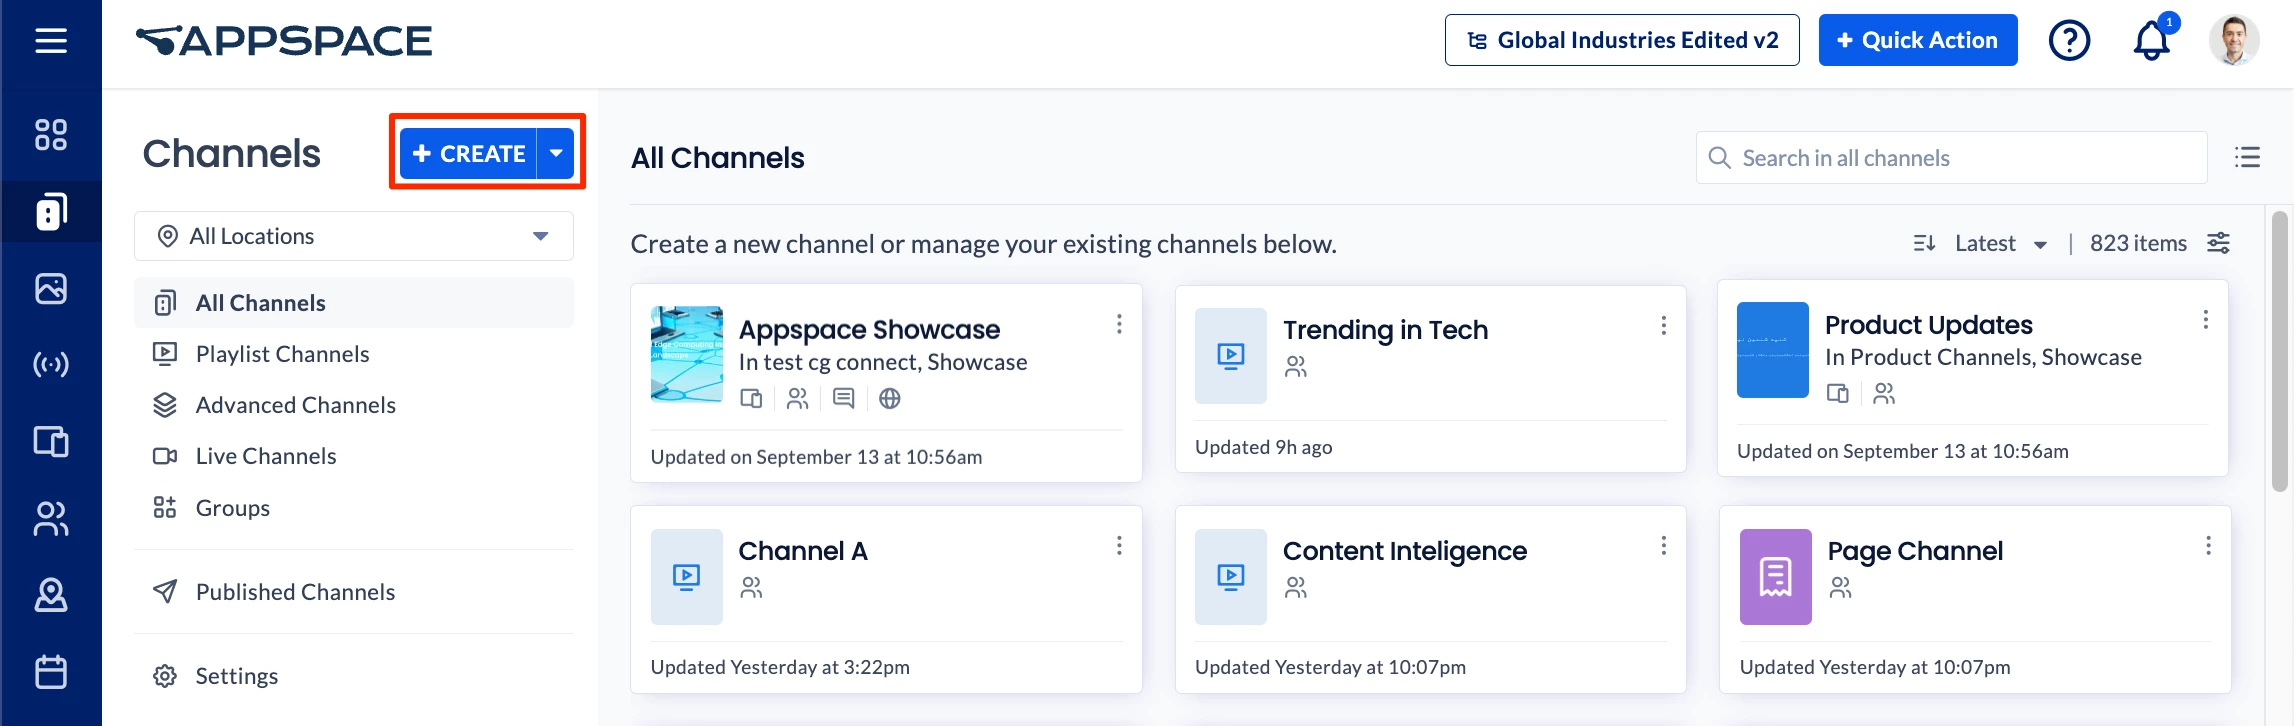The height and width of the screenshot is (726, 2294).
Task: Open the Trending in Tech channel title
Action: [1385, 330]
